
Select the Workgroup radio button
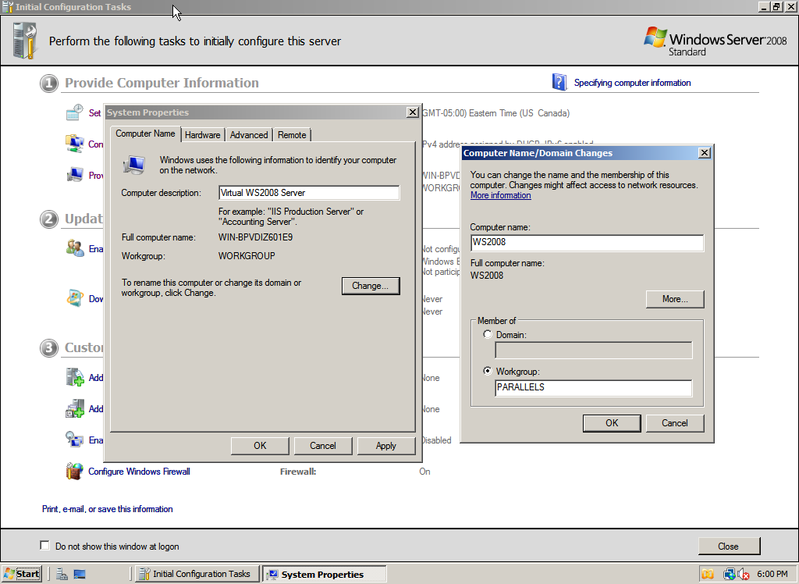[x=487, y=371]
